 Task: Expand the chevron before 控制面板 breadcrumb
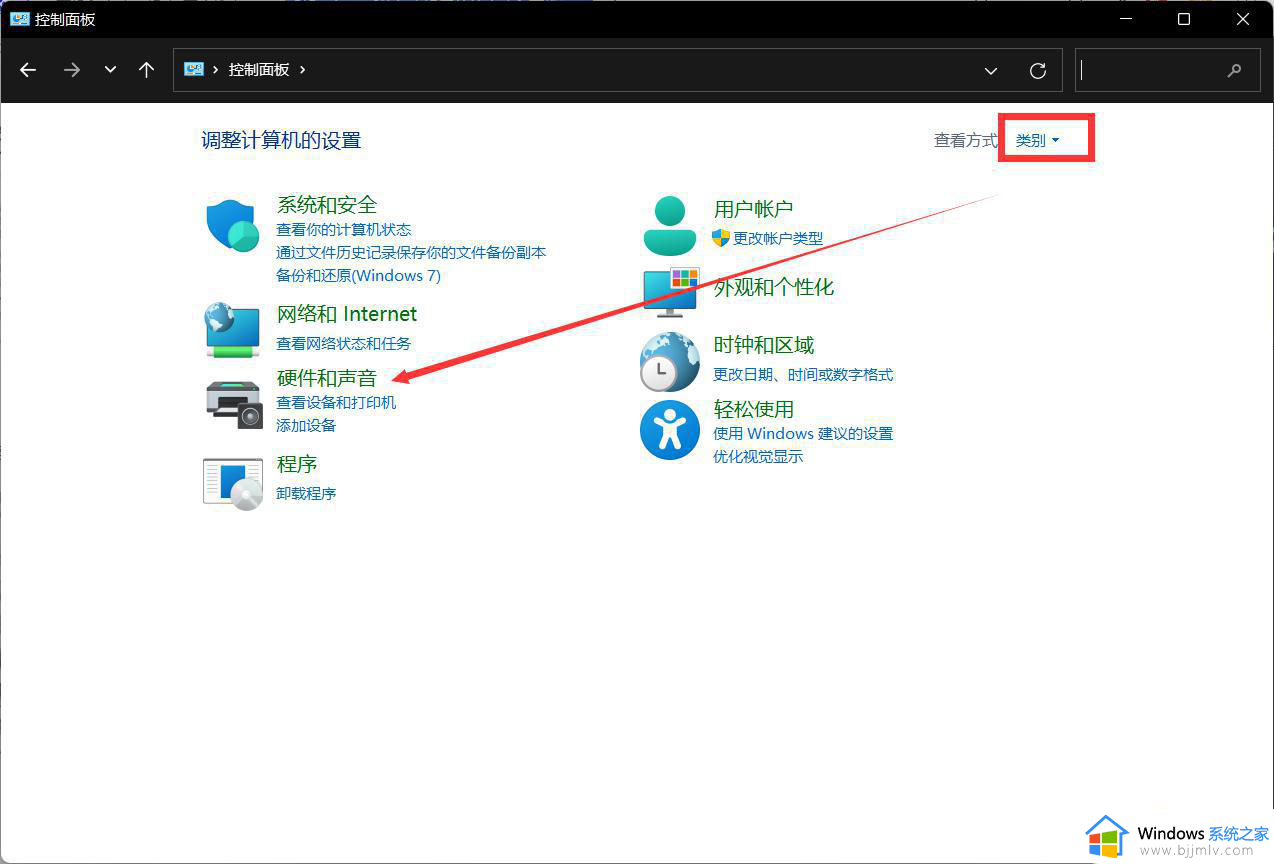(216, 70)
